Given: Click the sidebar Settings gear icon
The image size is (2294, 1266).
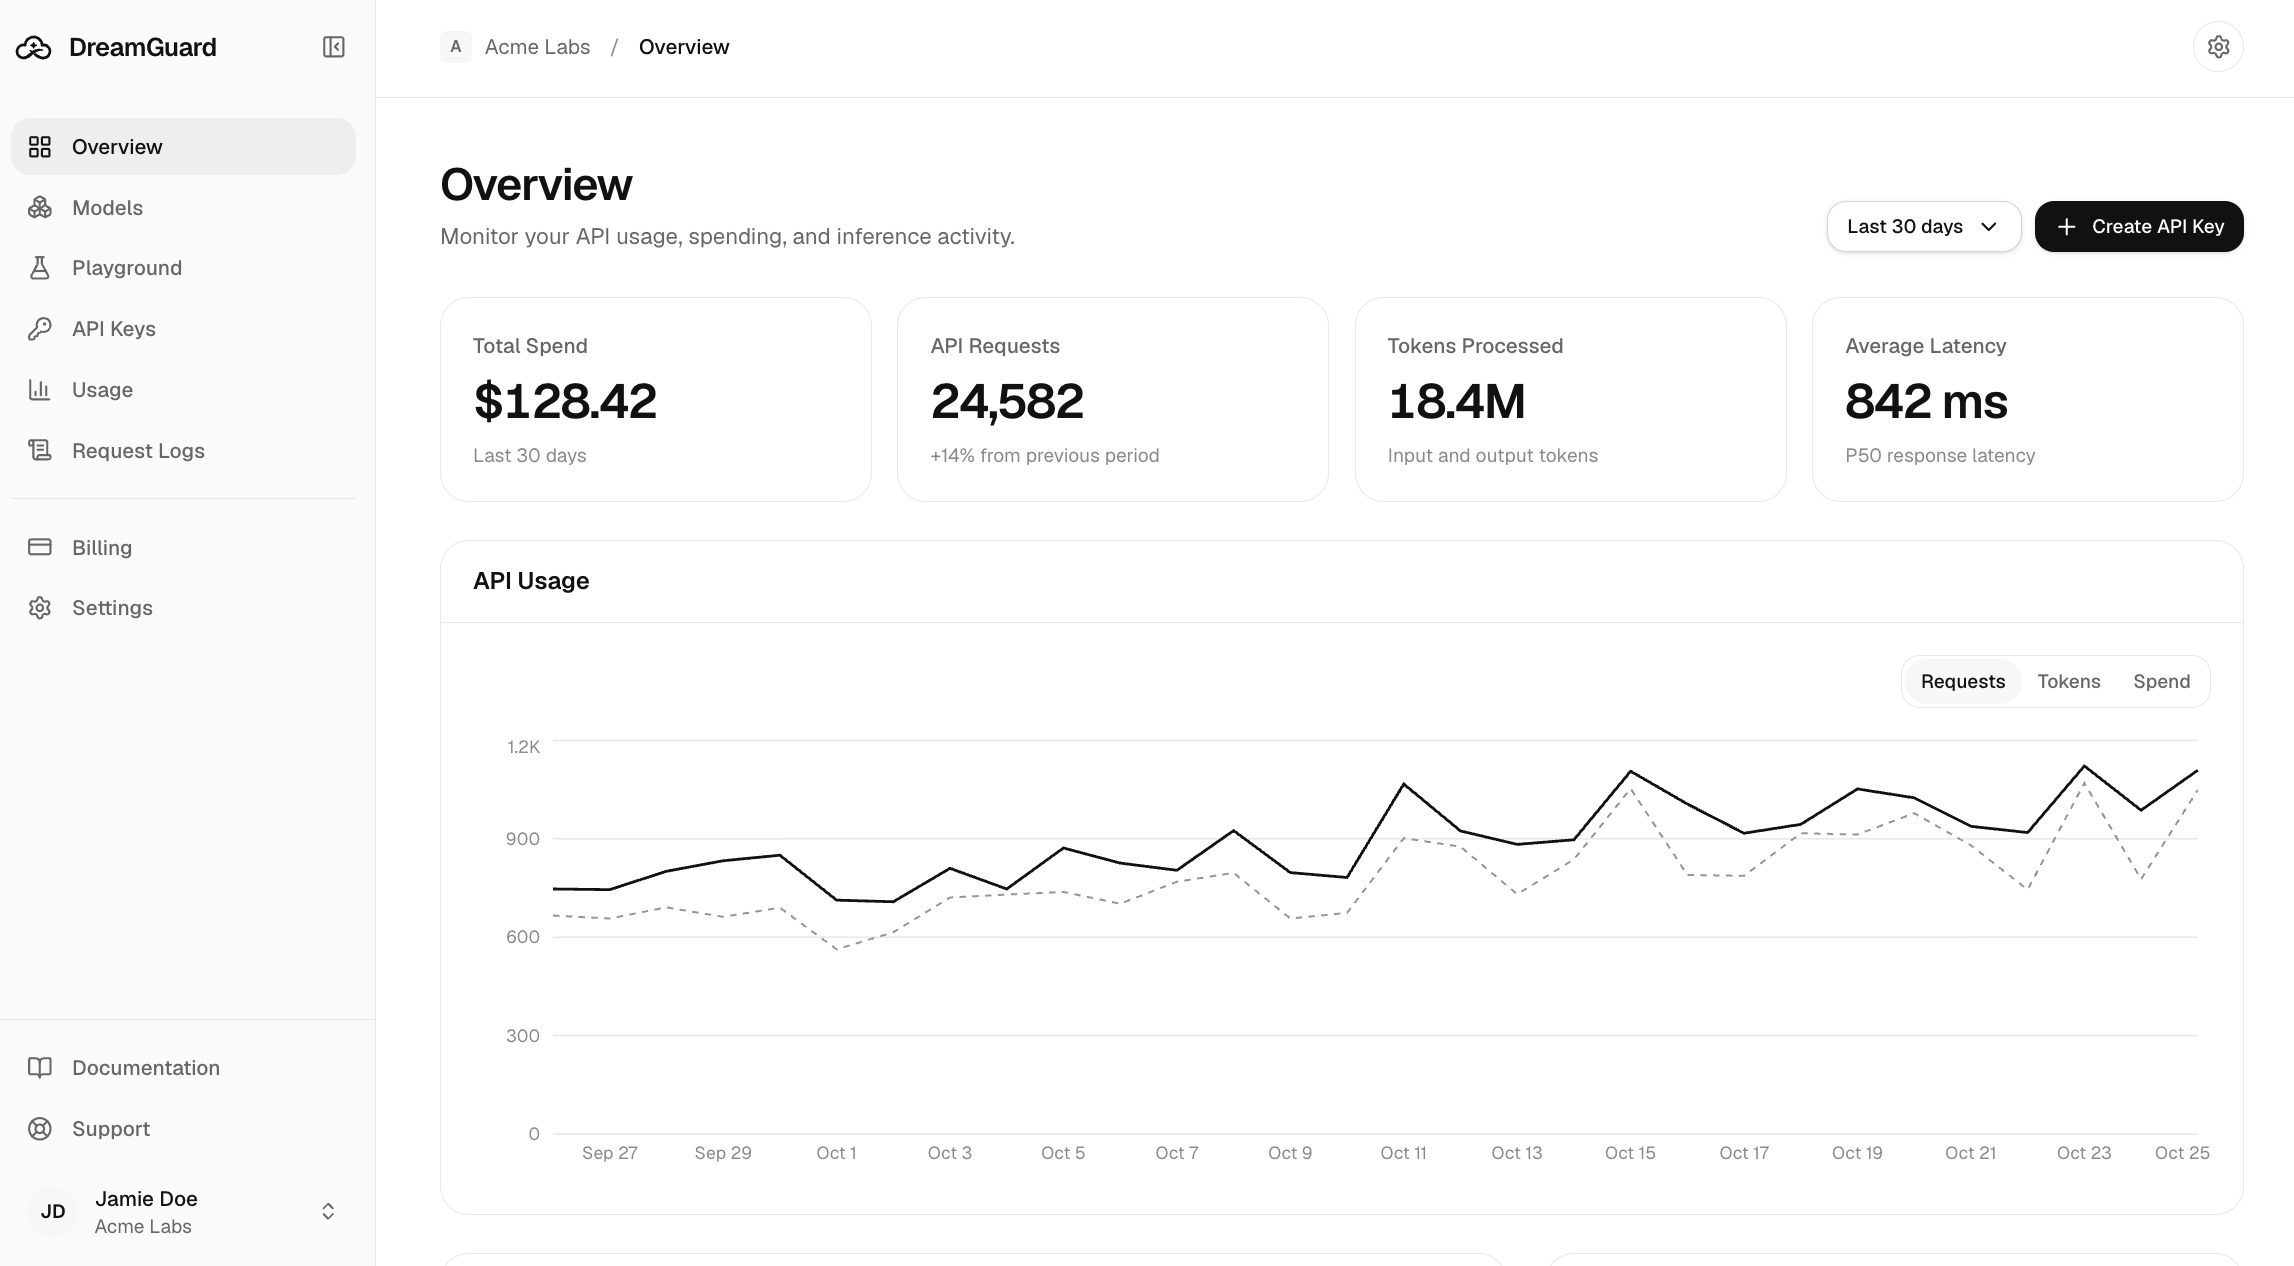Looking at the screenshot, I should point(40,608).
